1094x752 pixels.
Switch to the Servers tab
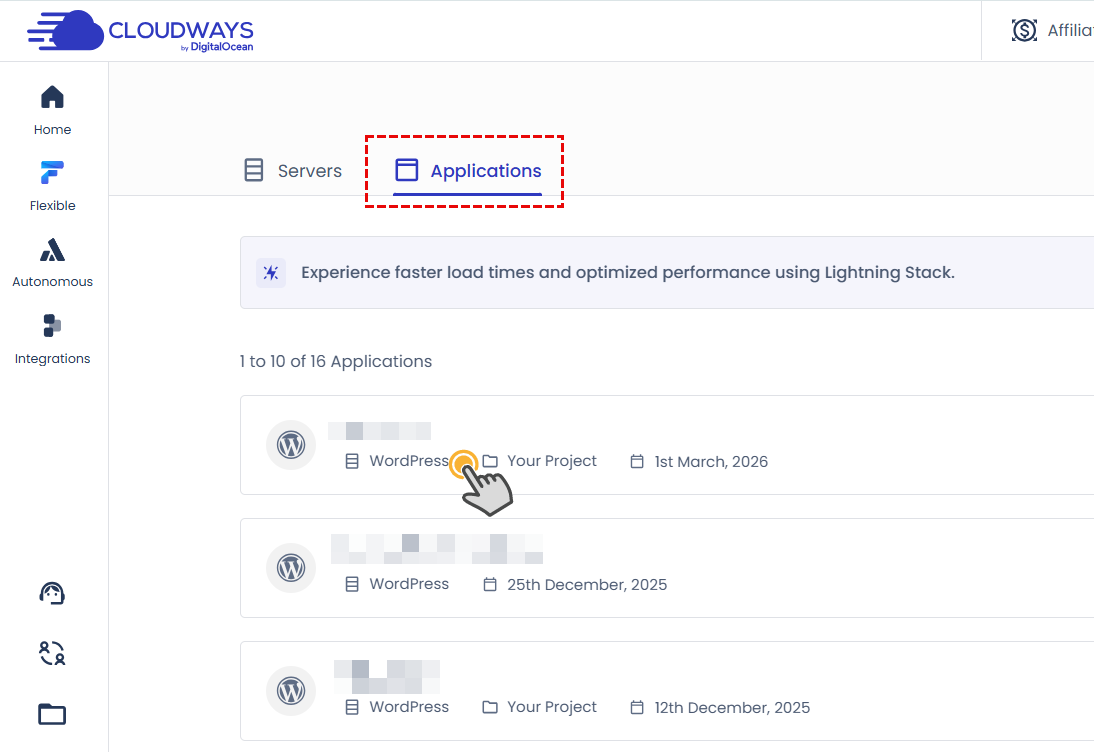point(293,170)
